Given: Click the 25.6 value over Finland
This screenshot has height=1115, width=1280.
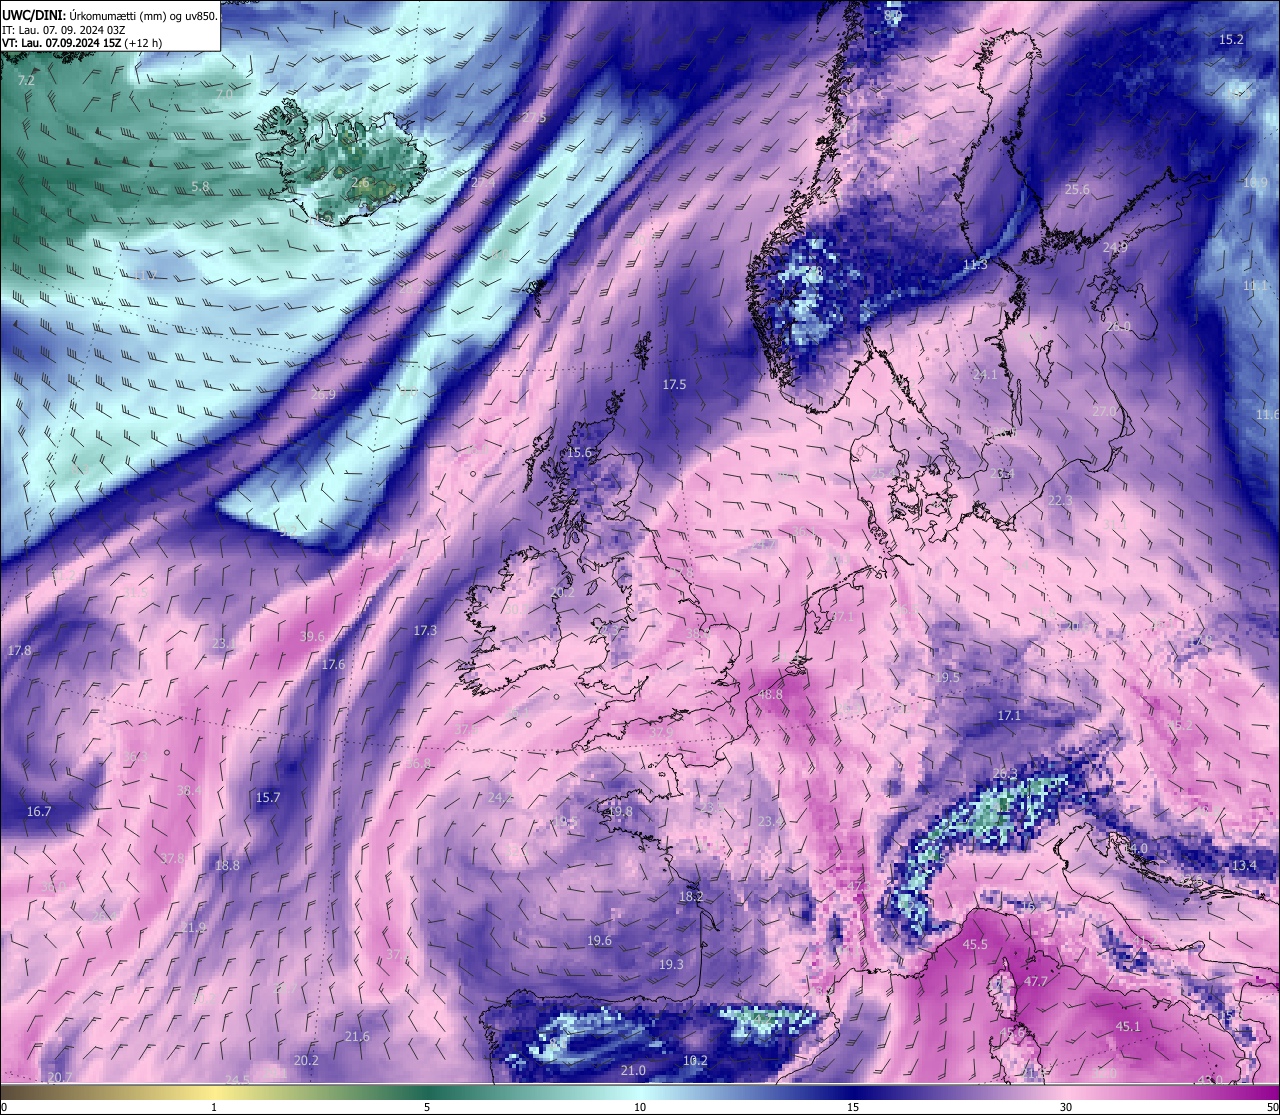Looking at the screenshot, I should click(x=1077, y=189).
